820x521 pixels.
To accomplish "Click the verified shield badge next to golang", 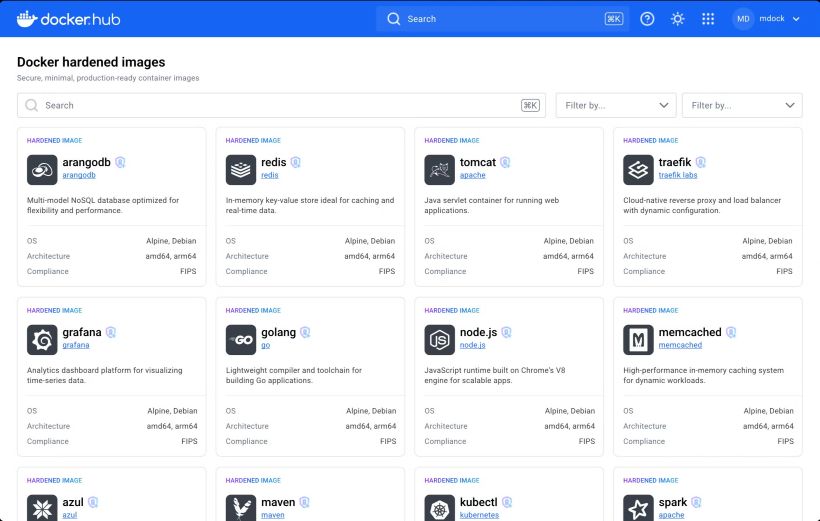I will 305,332.
